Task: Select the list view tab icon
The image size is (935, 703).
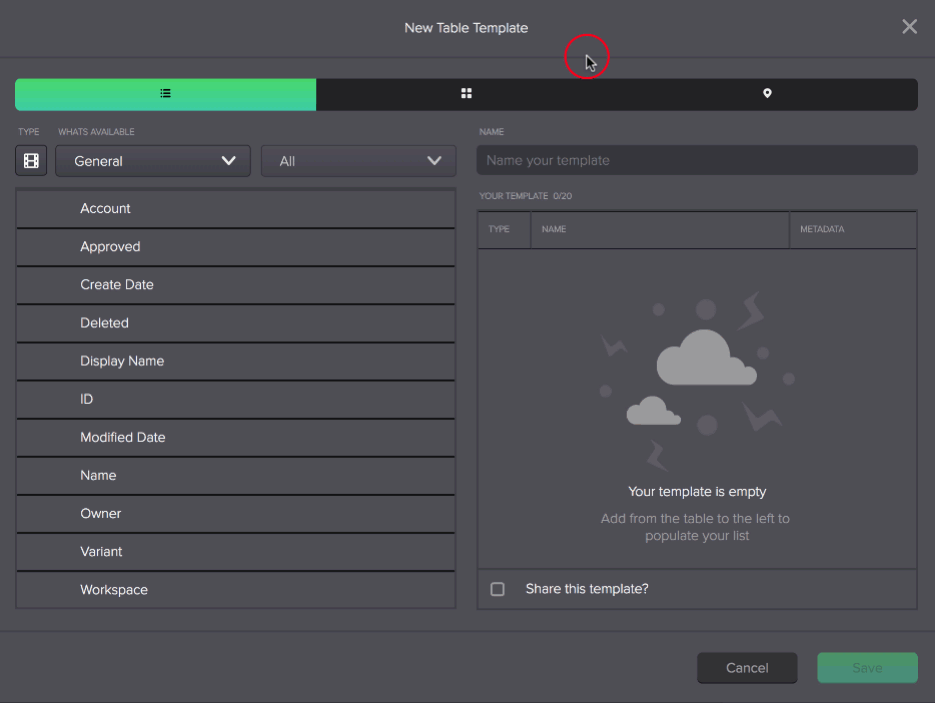Action: pos(166,94)
